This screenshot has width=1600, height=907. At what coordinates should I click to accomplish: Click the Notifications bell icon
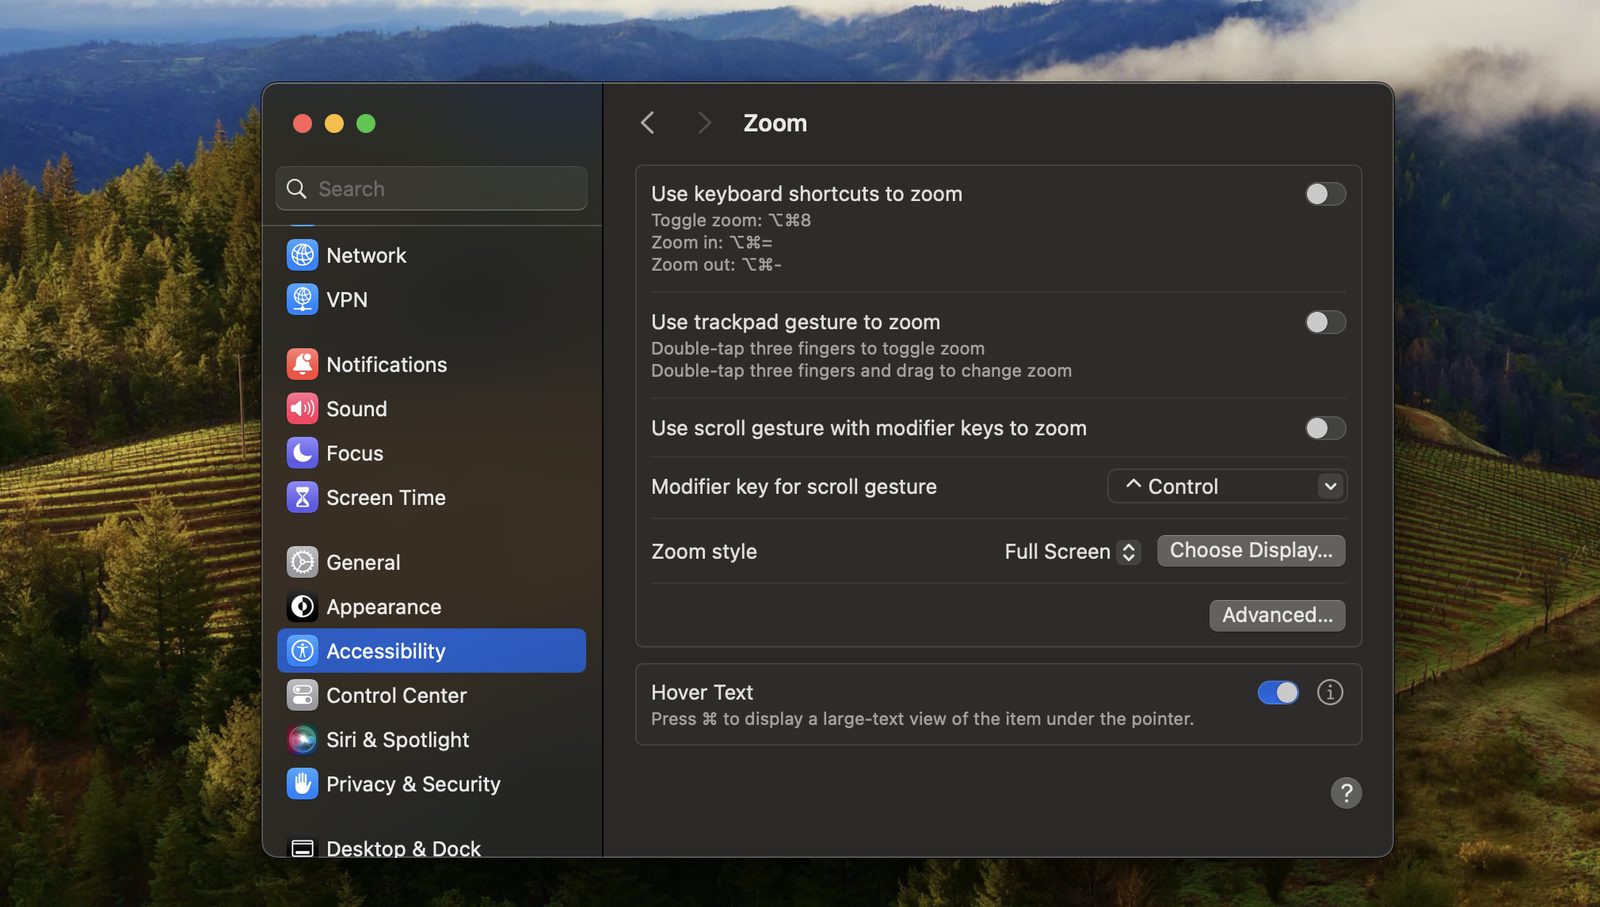pos(302,364)
